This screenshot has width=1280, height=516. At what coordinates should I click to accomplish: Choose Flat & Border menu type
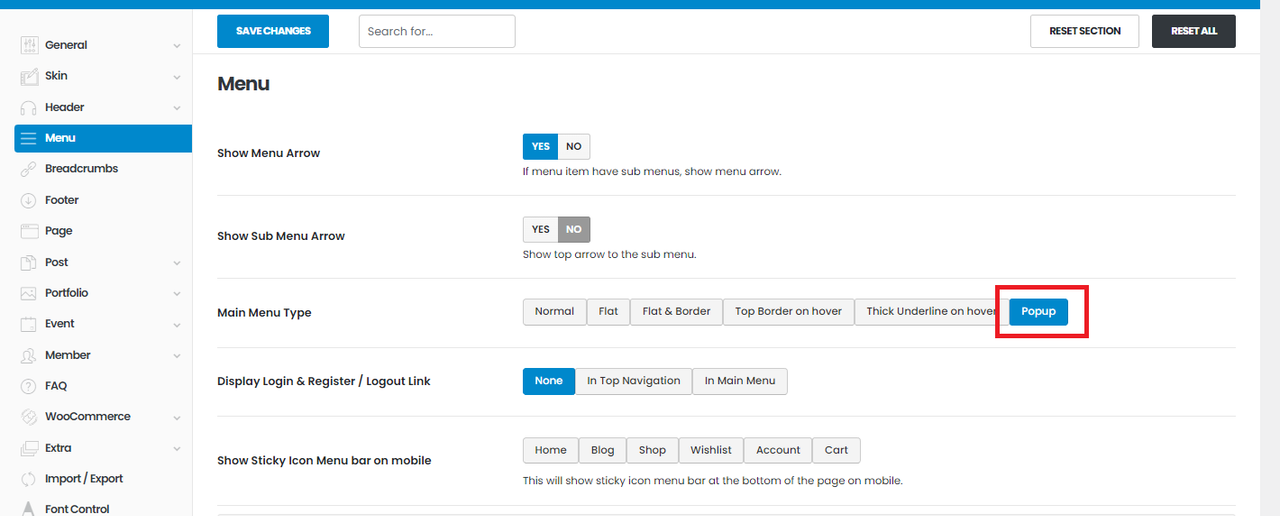pos(676,312)
